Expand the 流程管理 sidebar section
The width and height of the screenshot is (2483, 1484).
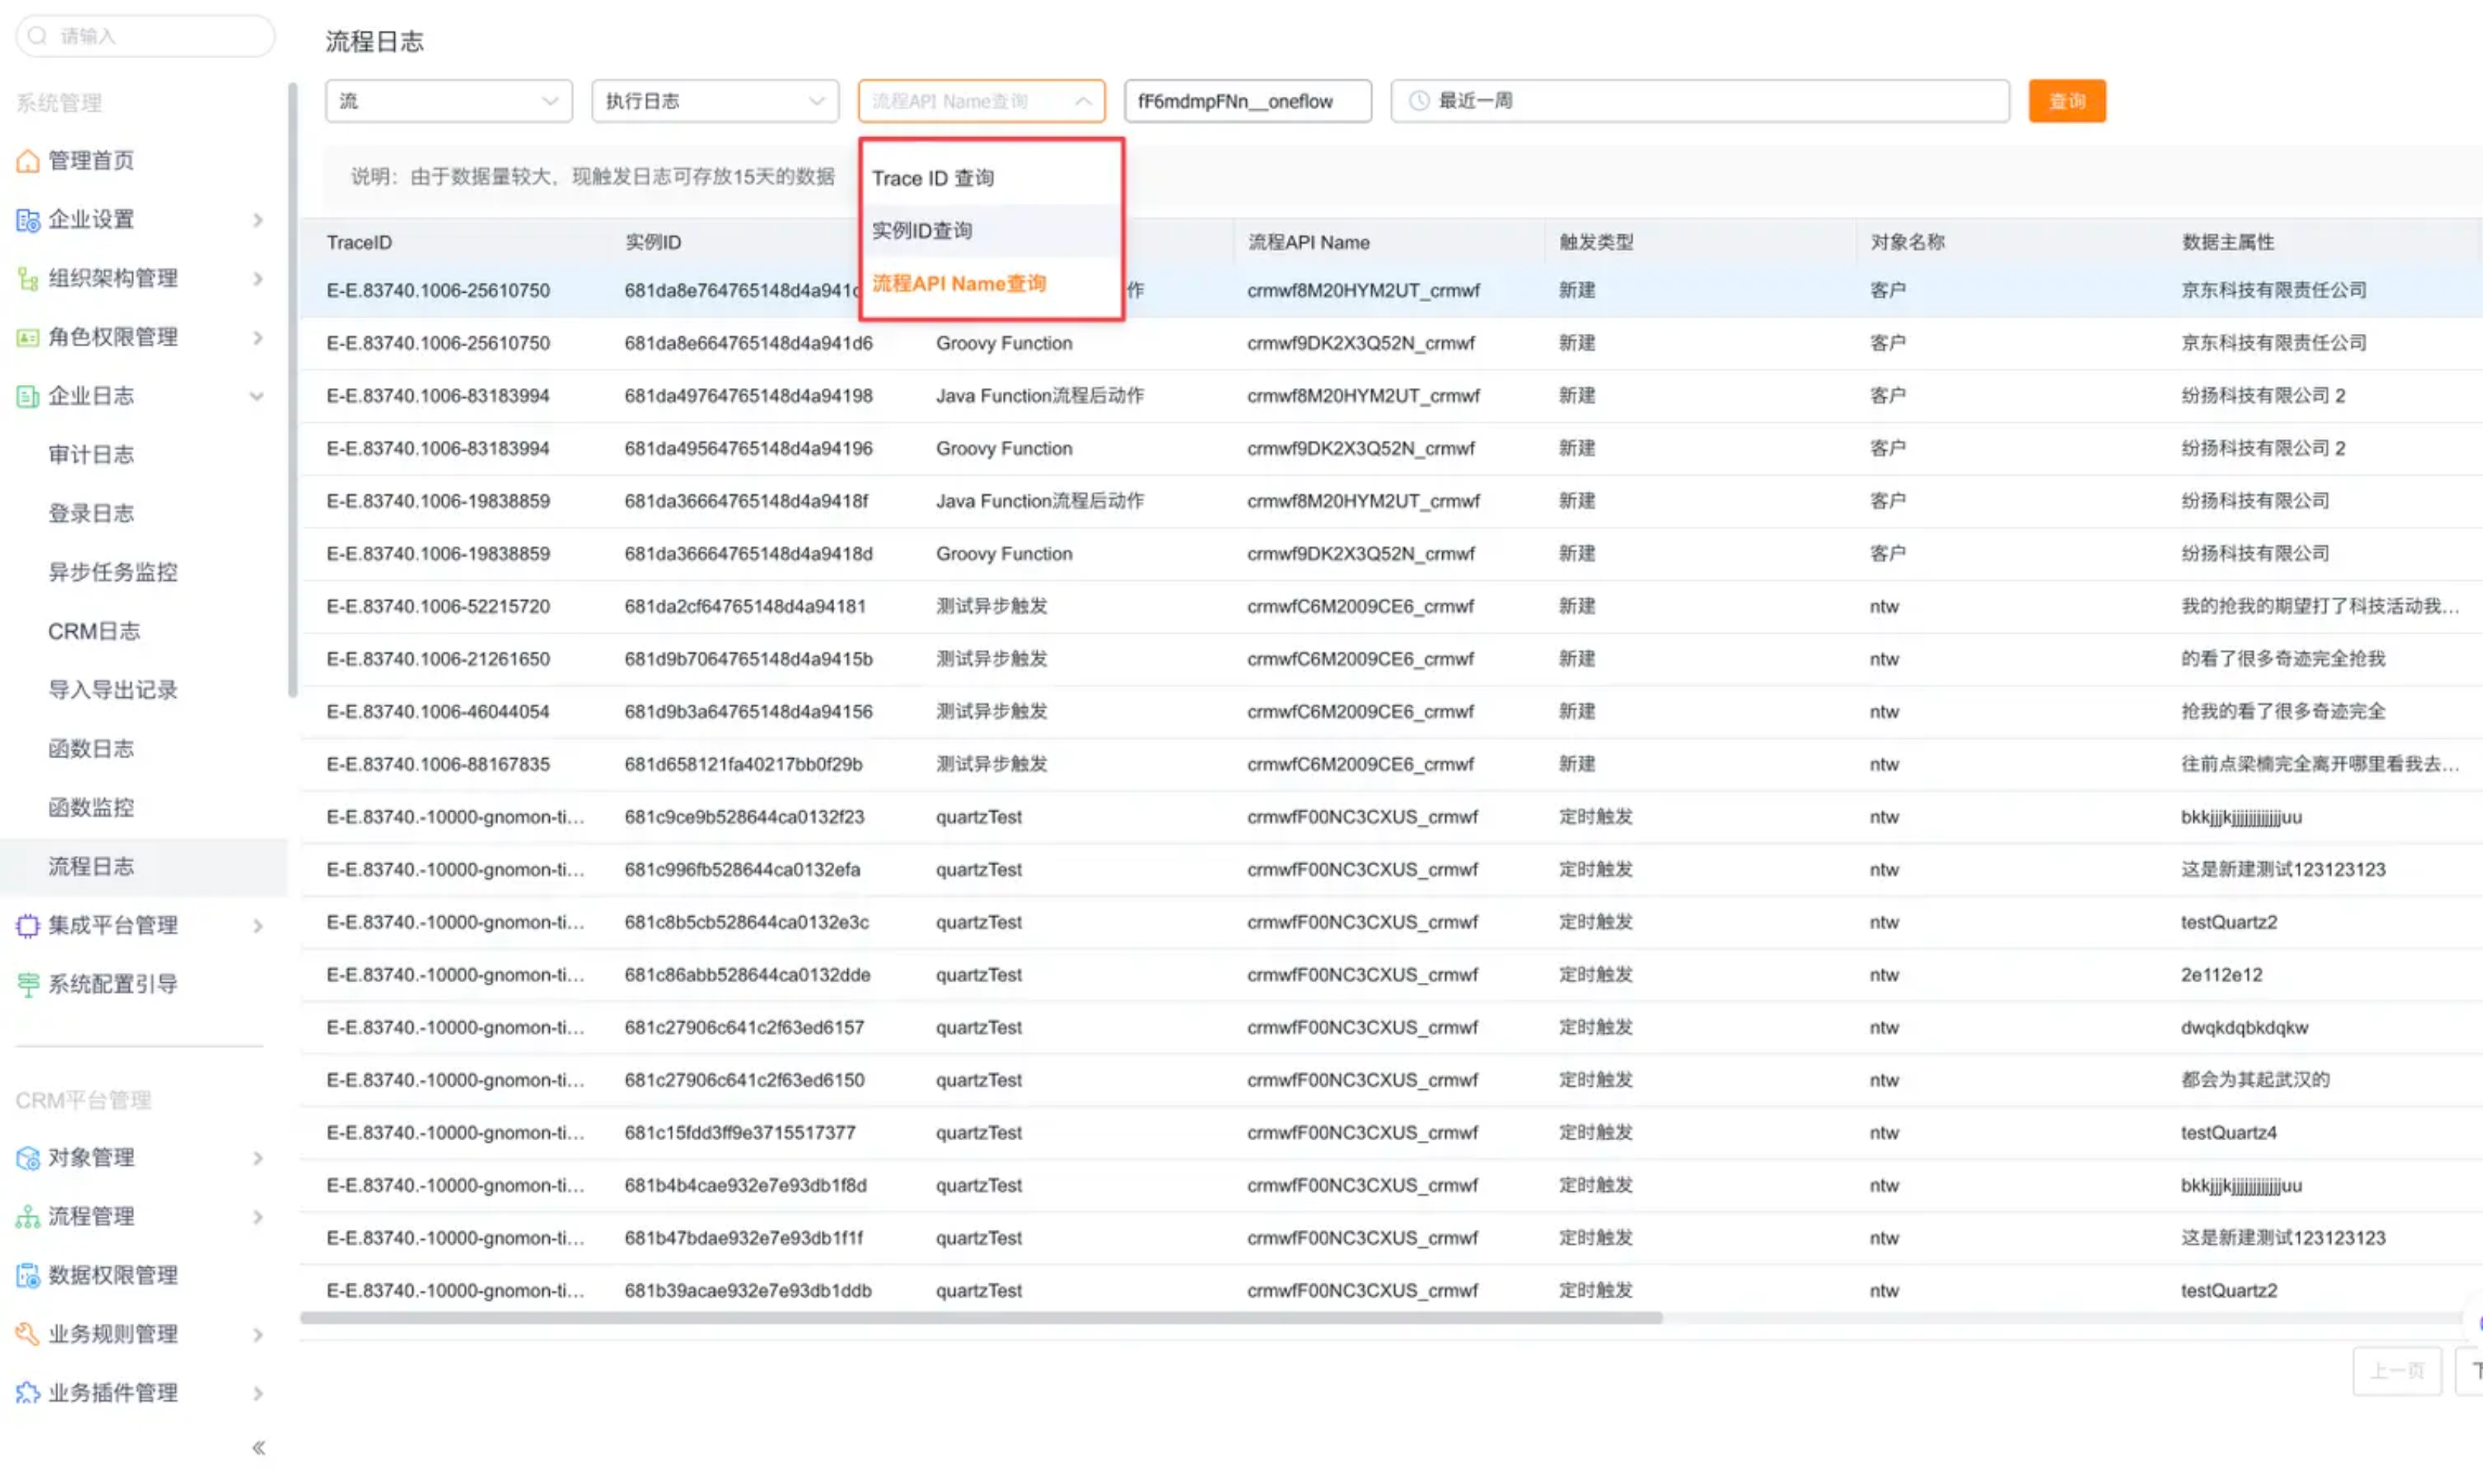[256, 1217]
